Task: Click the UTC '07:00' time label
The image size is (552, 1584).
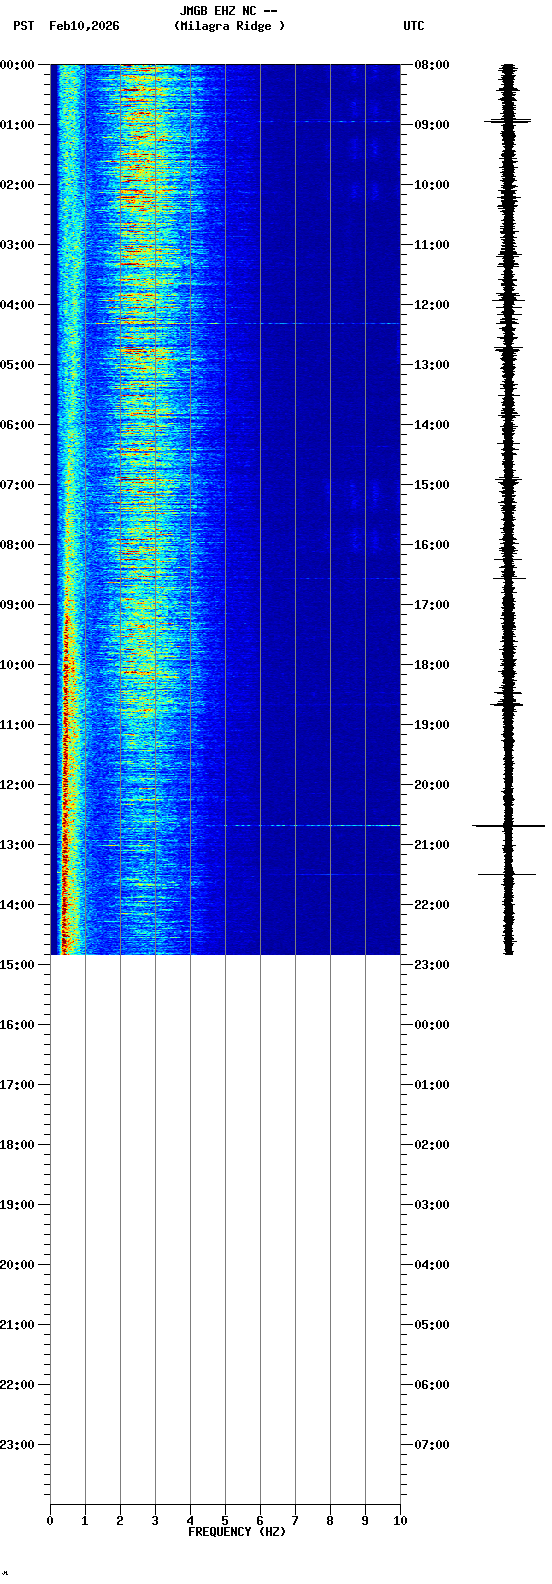Action: 432,1445
